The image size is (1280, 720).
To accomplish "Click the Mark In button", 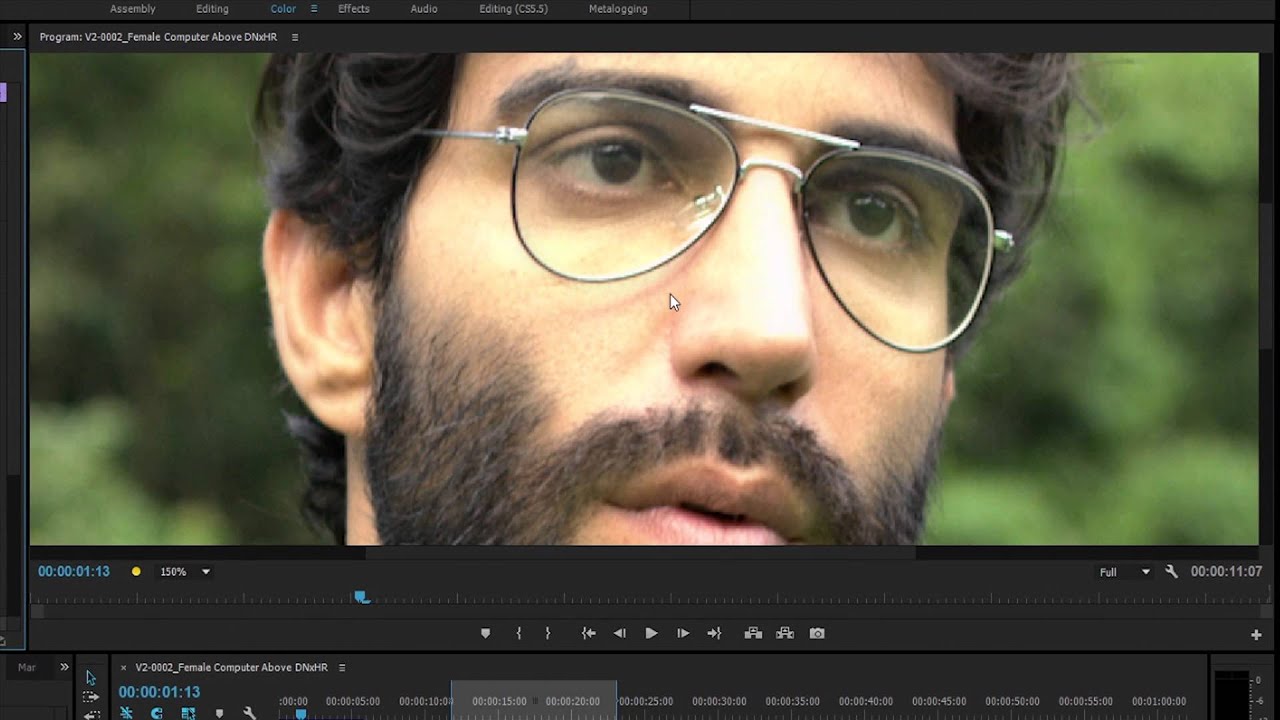I will [518, 633].
